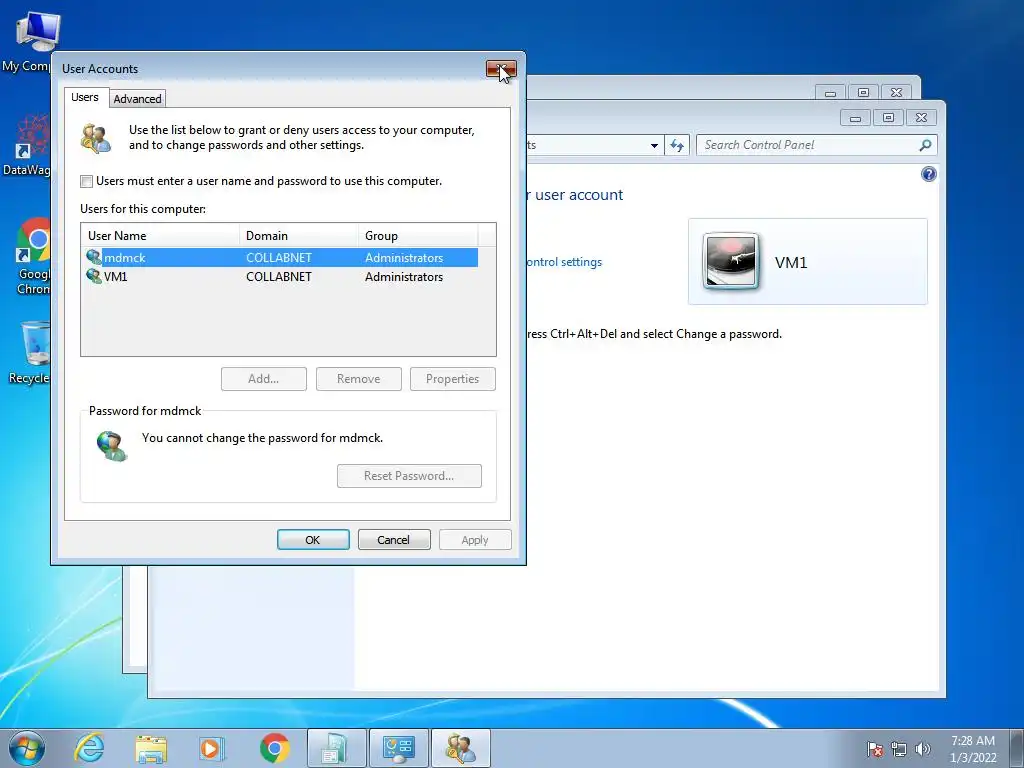Select the My Computer desktop icon
The height and width of the screenshot is (768, 1024).
point(29,42)
